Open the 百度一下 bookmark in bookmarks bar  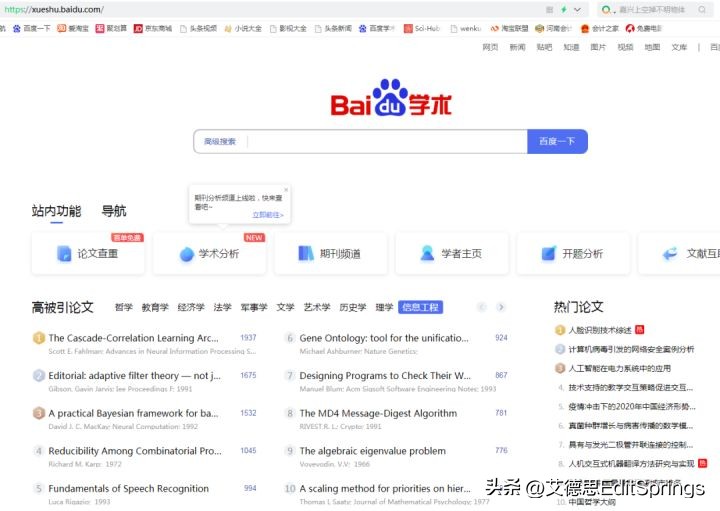tap(32, 28)
